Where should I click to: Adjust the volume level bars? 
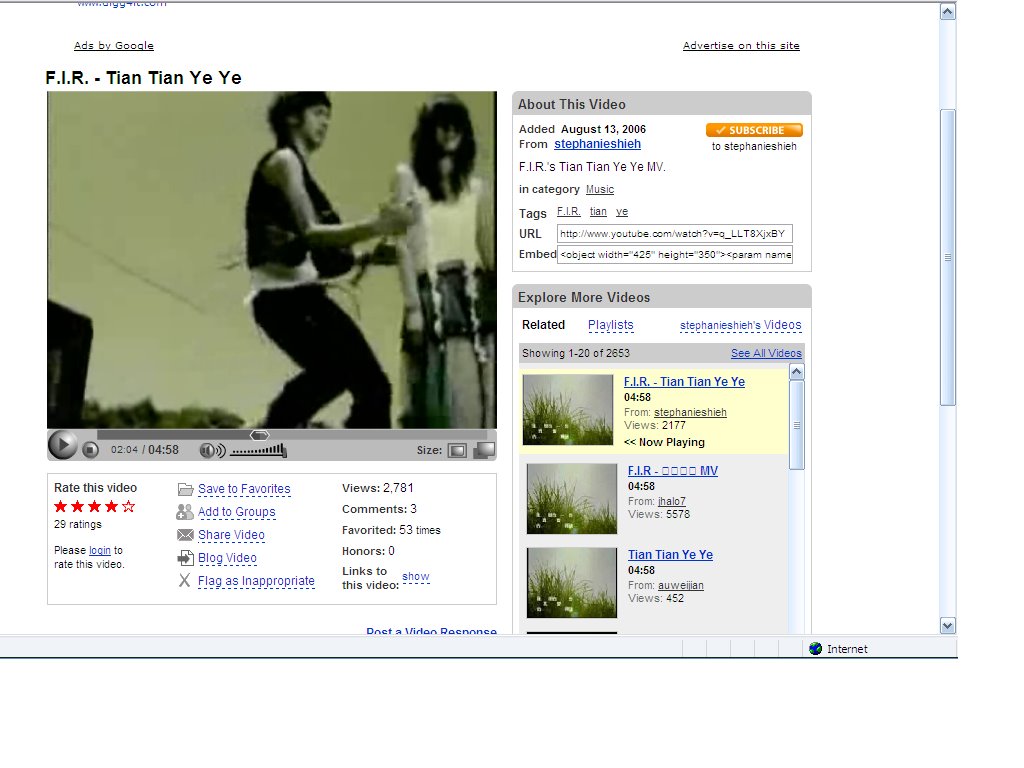coord(259,449)
